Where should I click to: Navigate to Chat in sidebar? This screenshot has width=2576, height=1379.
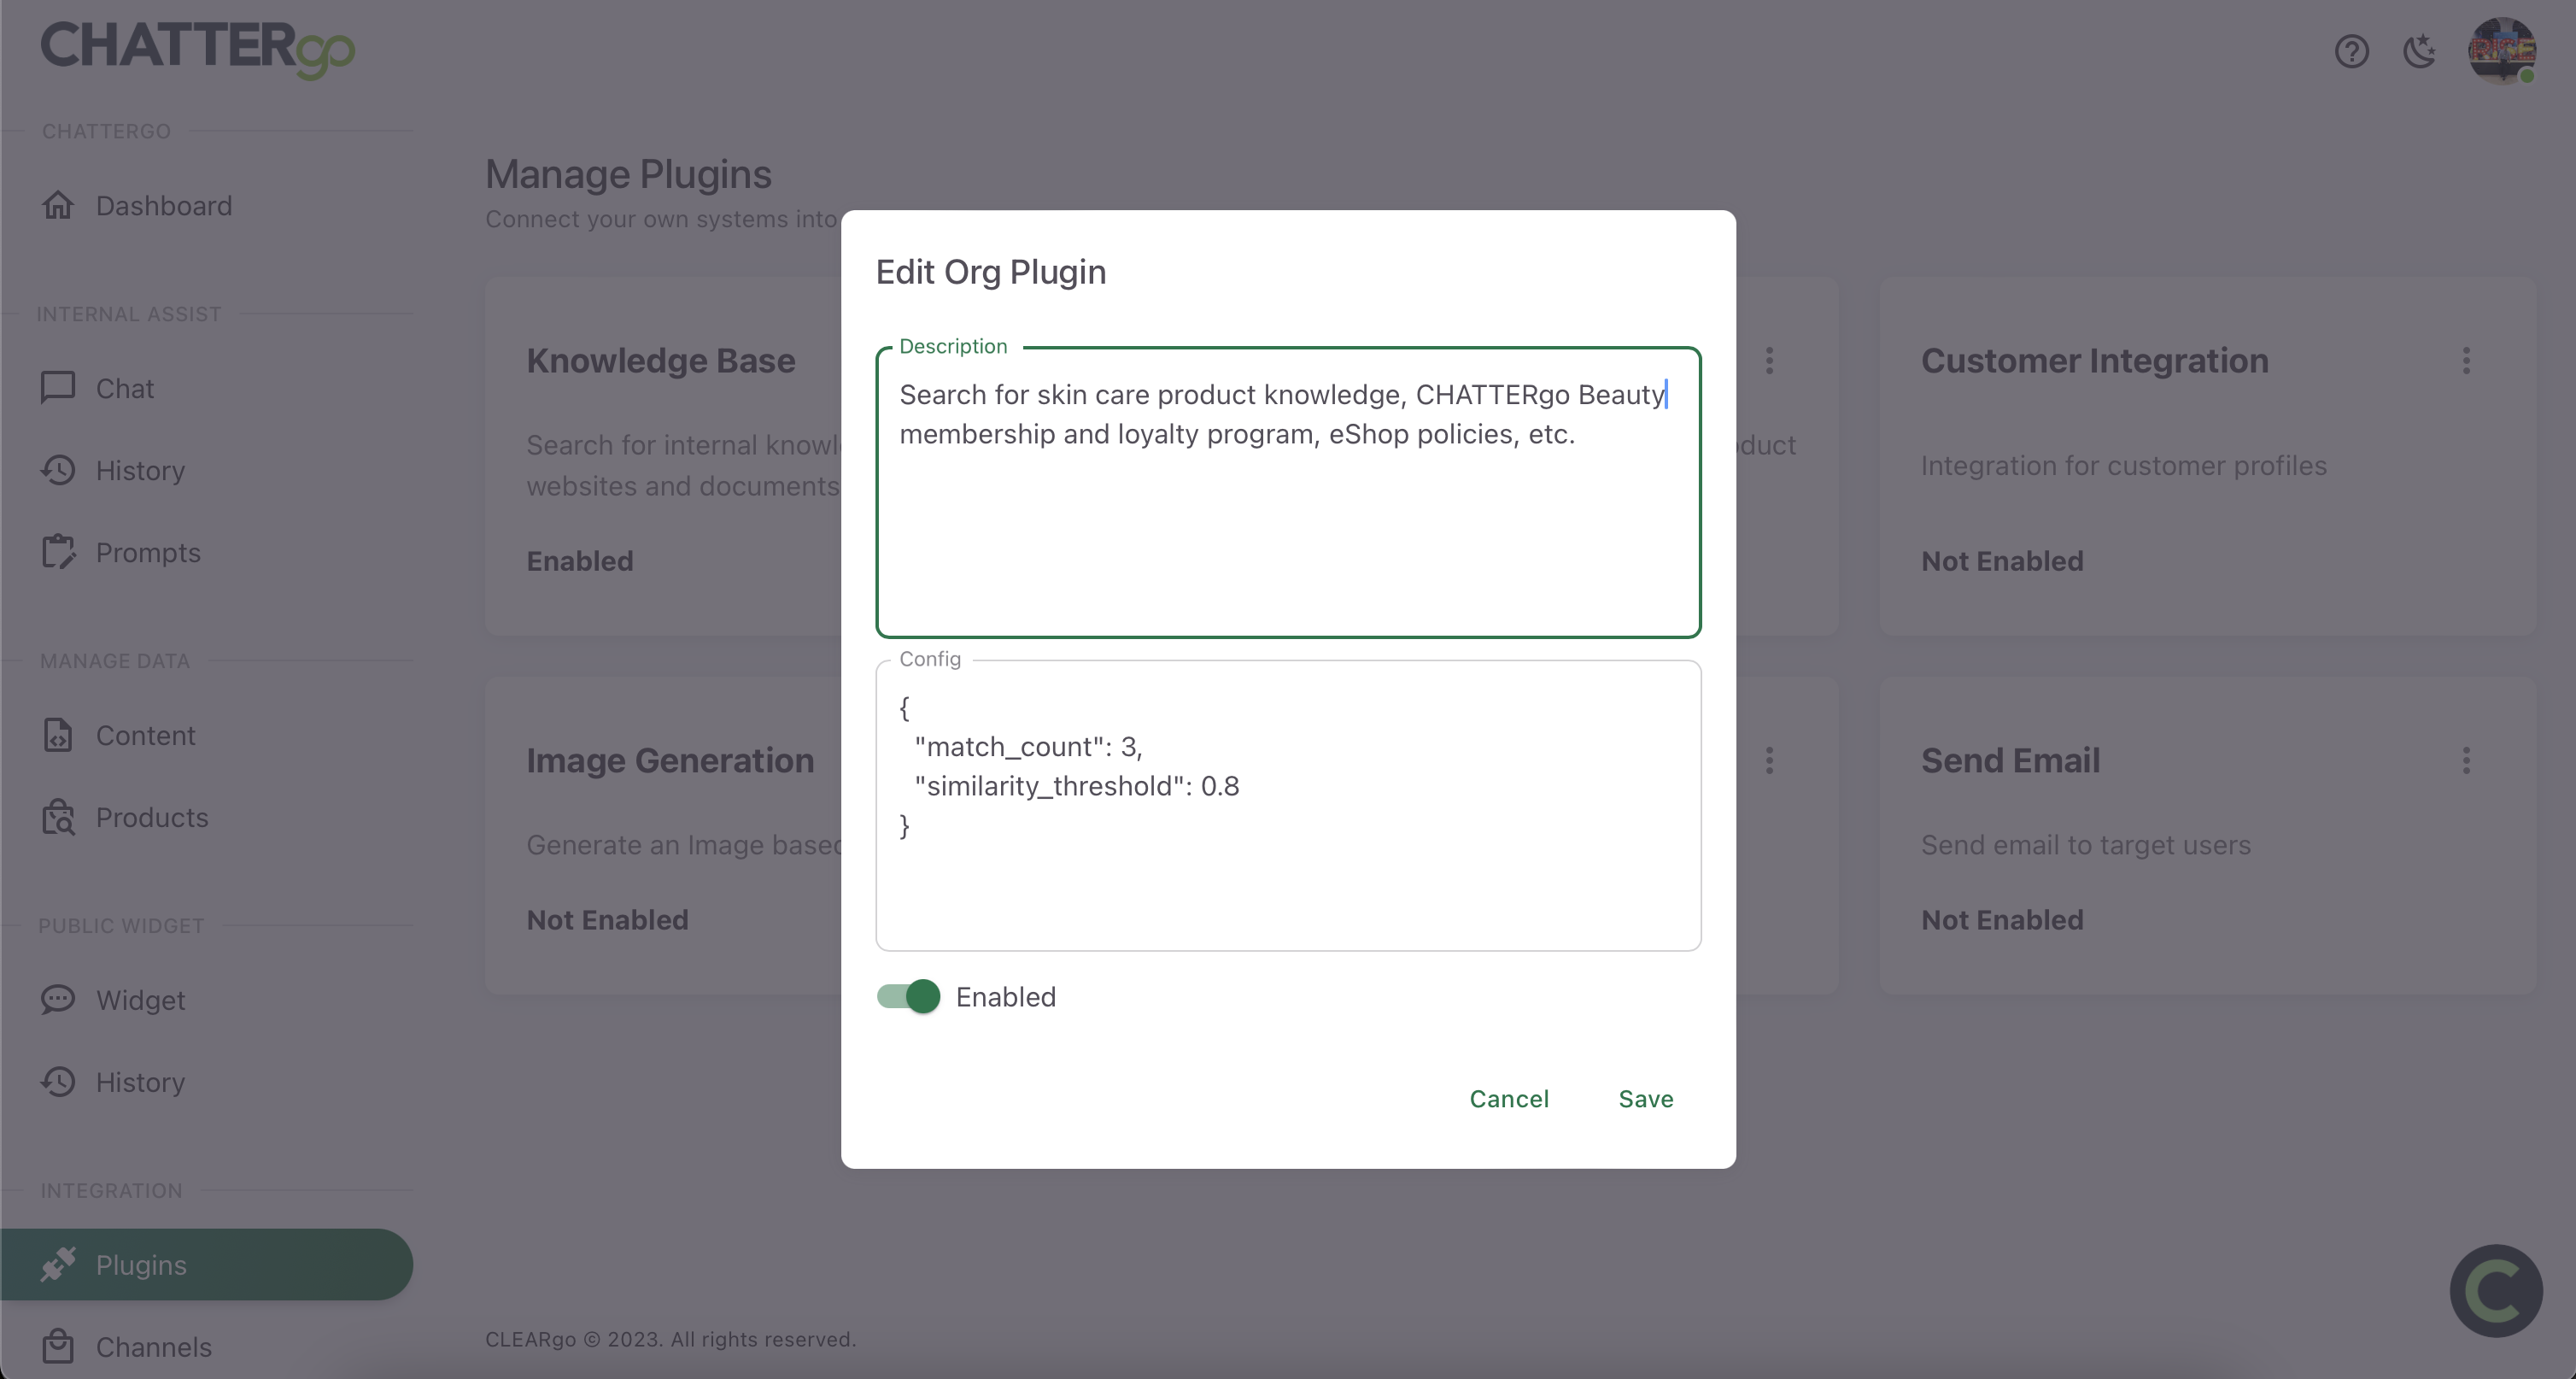point(125,388)
